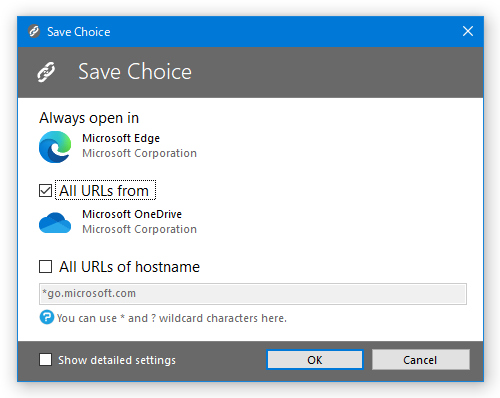500x398 pixels.
Task: Dismiss dialog with Cancel button
Action: click(421, 360)
